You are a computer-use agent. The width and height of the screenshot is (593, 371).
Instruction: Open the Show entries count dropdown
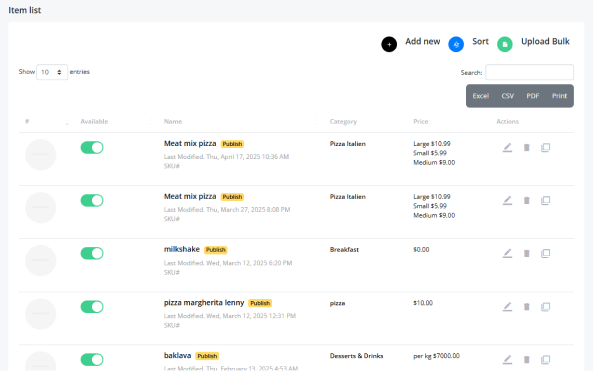(x=52, y=72)
